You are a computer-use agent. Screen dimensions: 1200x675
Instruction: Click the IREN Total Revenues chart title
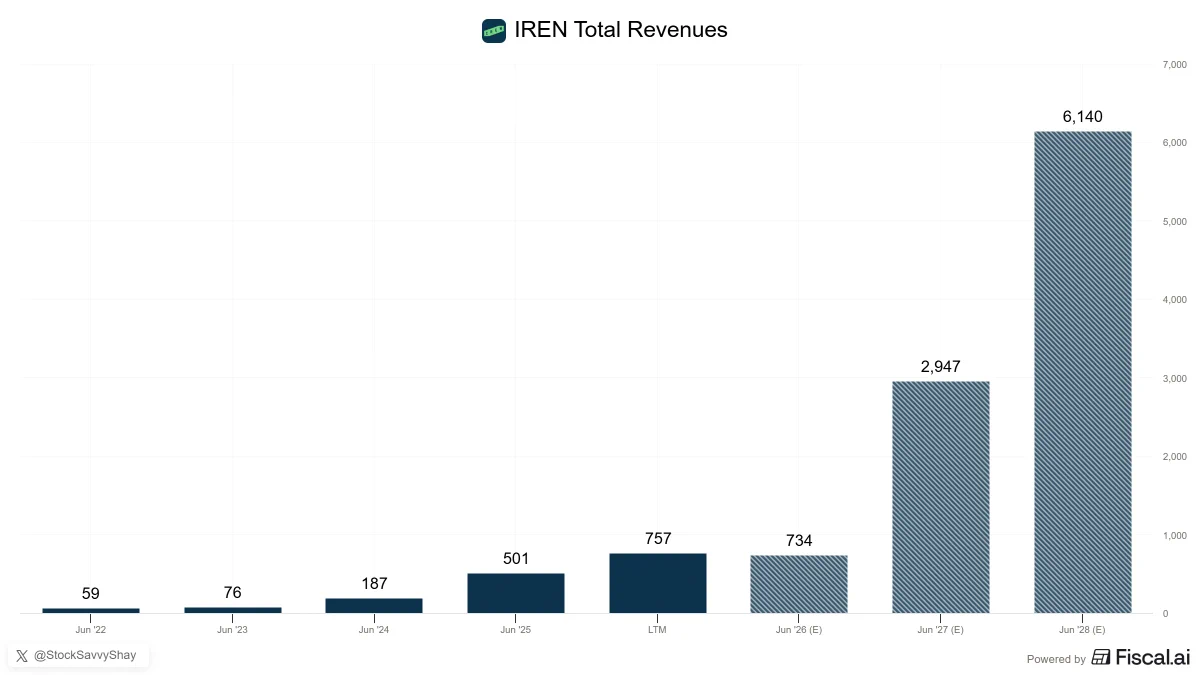tap(621, 30)
